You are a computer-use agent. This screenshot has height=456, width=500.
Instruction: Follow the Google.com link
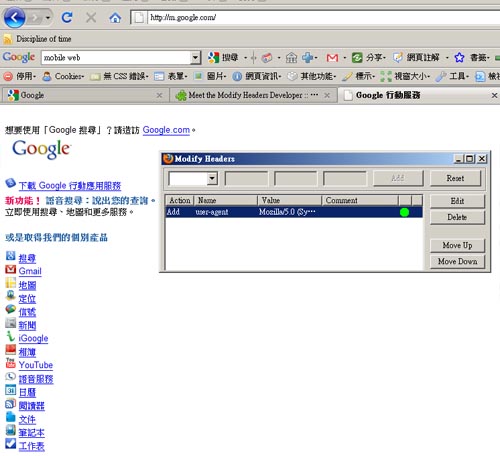pos(166,130)
